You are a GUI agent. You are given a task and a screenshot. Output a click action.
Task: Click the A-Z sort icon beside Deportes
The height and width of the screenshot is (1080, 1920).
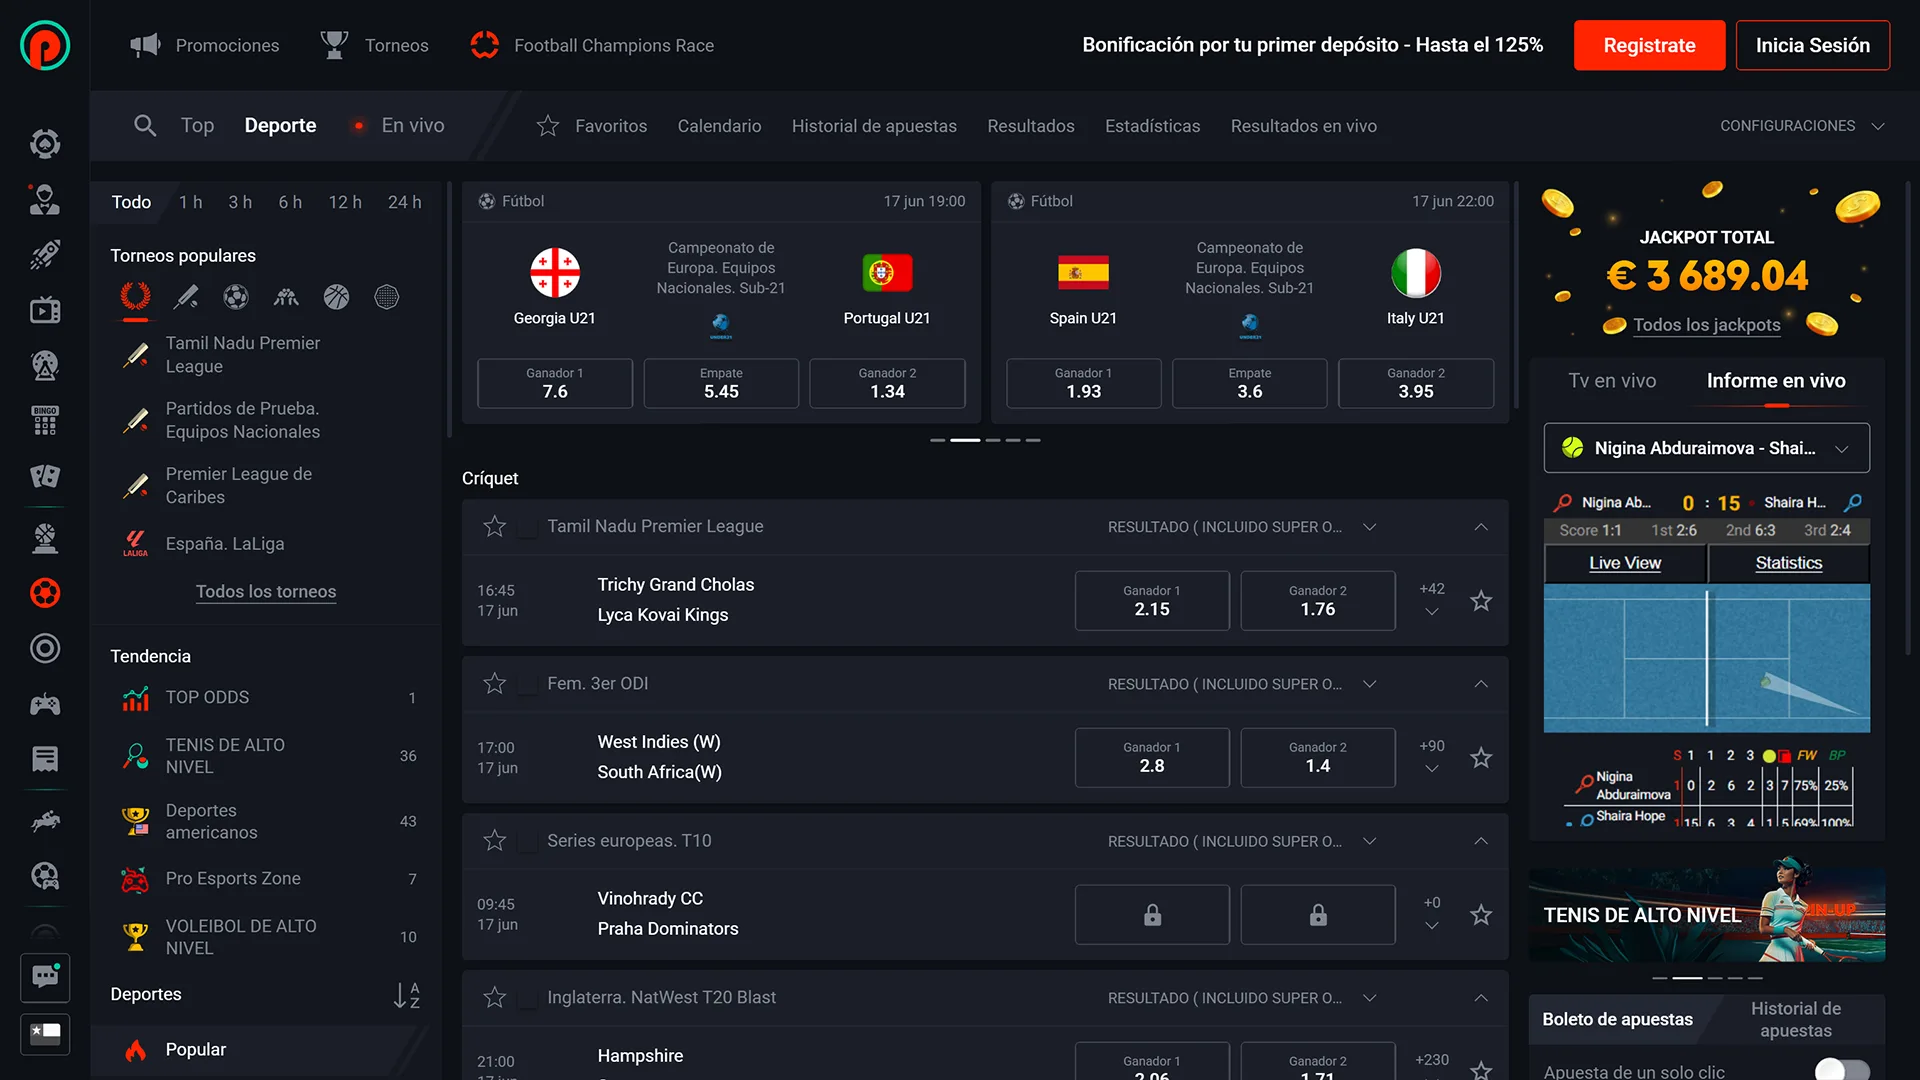click(x=406, y=994)
